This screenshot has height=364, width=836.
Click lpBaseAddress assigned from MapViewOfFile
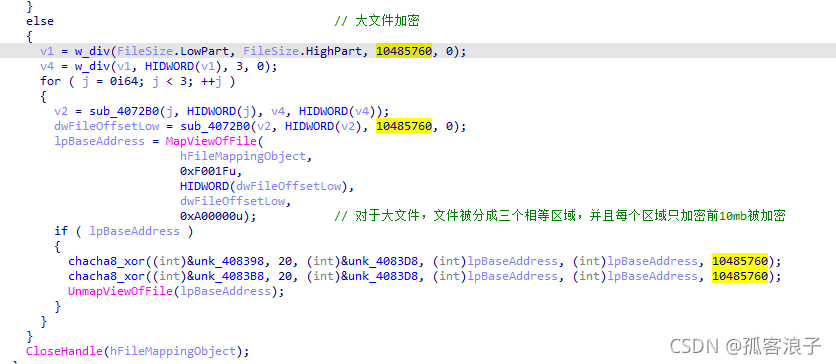tap(99, 141)
